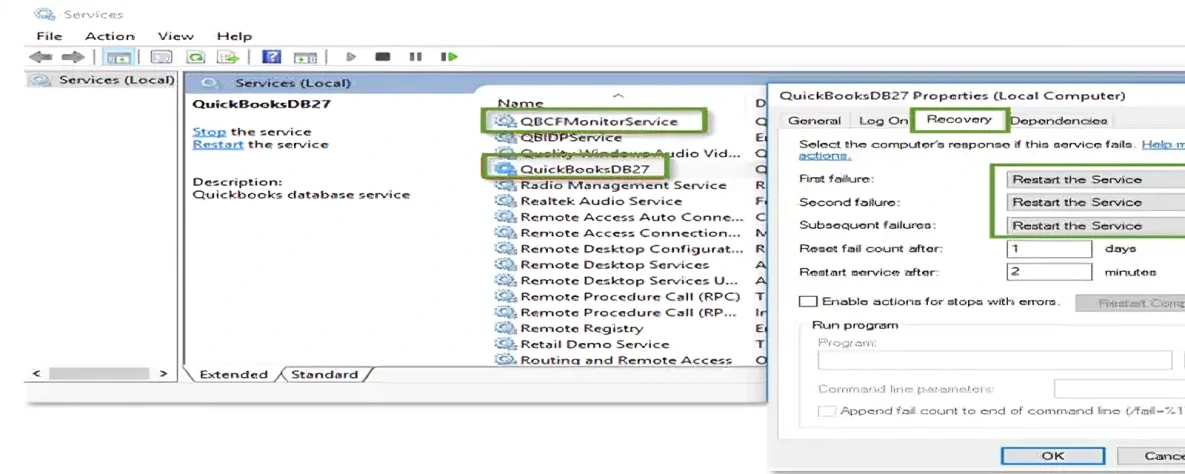Click the Stop the service link

[209, 132]
